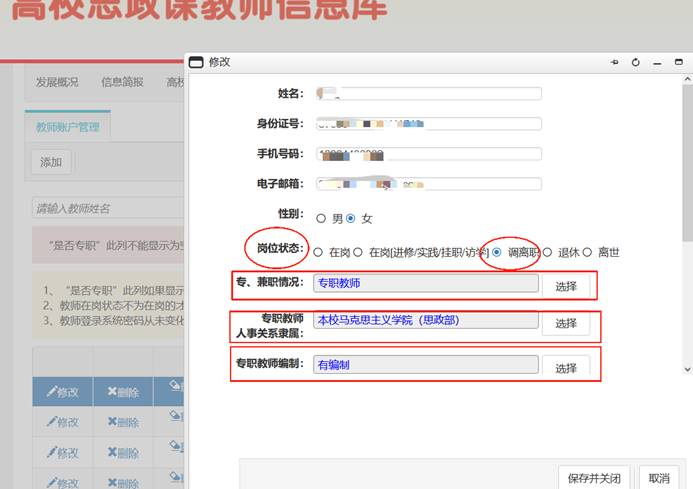Click the dialog vertical scrollbar
Viewport: 693px width, 489px height.
[x=687, y=200]
